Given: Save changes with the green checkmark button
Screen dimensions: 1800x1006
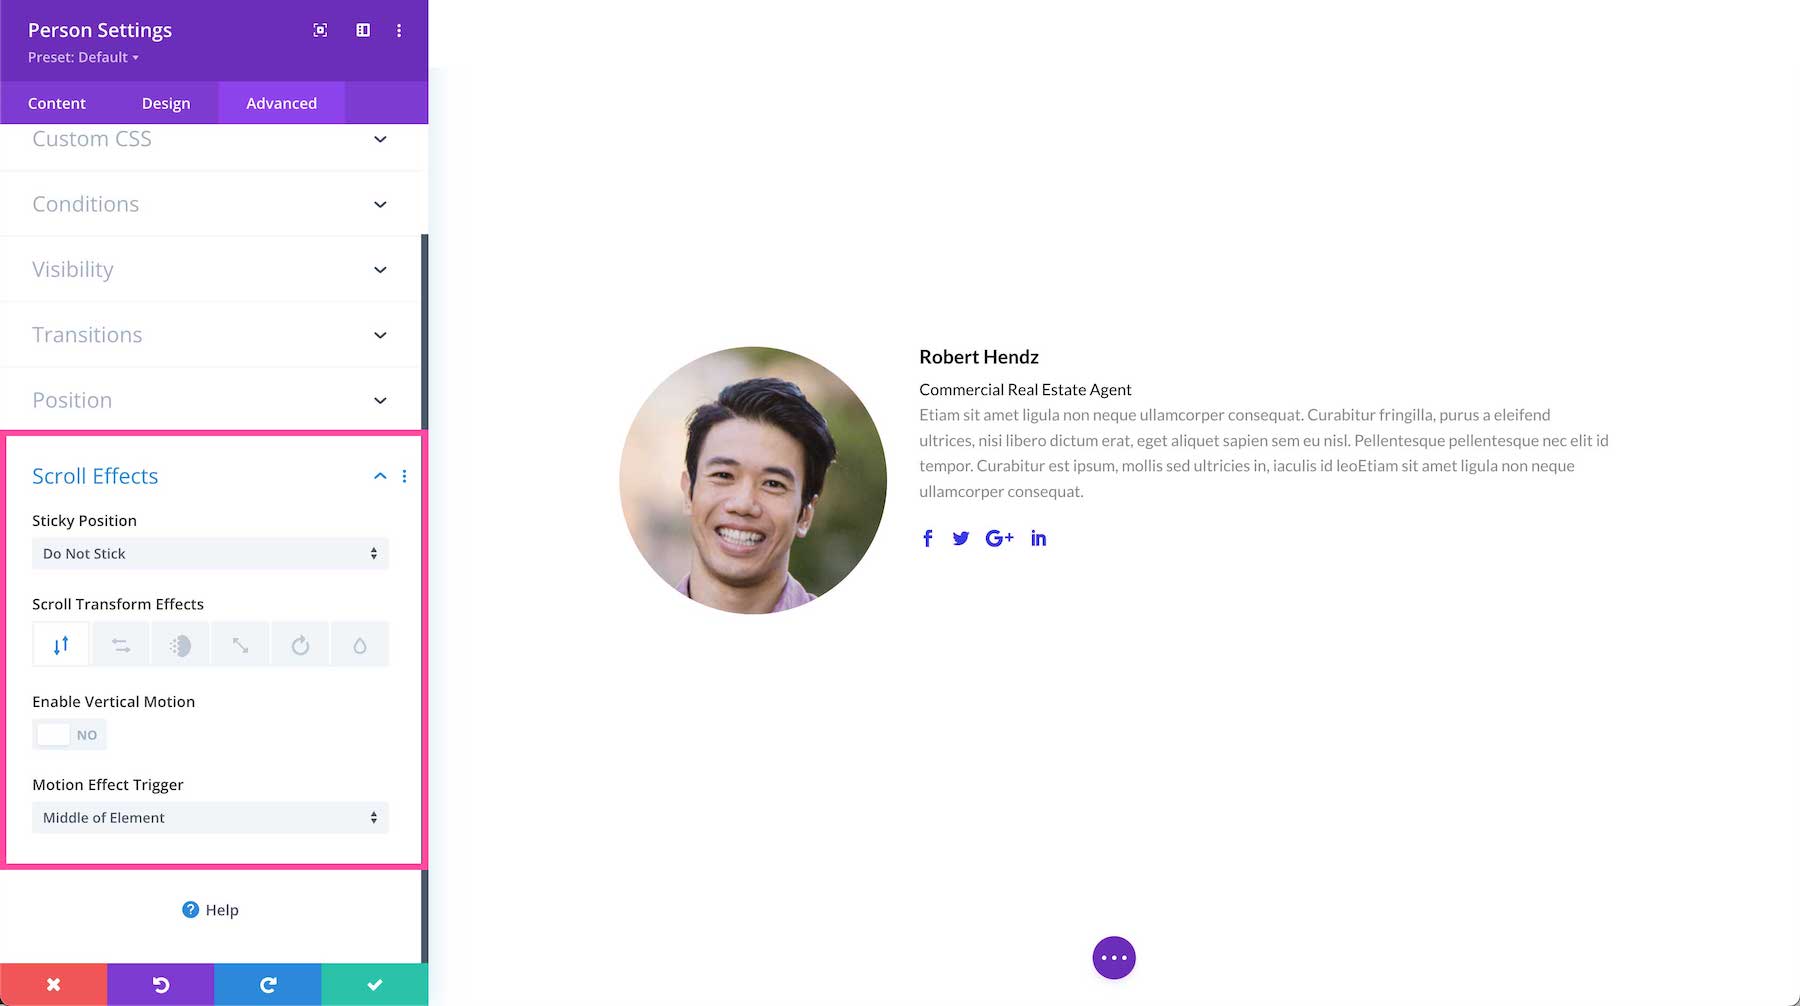Looking at the screenshot, I should point(374,984).
